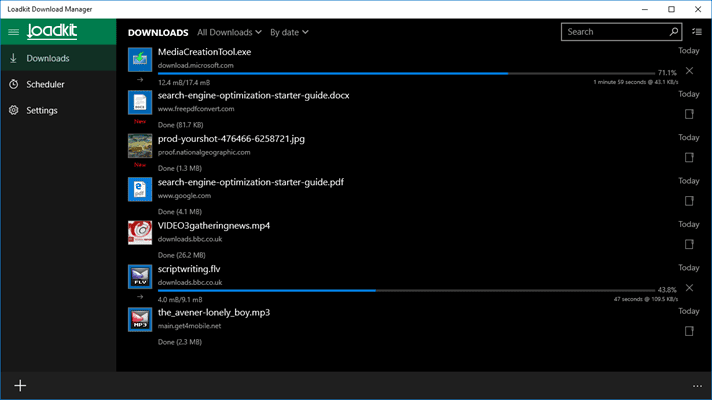Open the multi-select list icon near Search

coord(697,32)
